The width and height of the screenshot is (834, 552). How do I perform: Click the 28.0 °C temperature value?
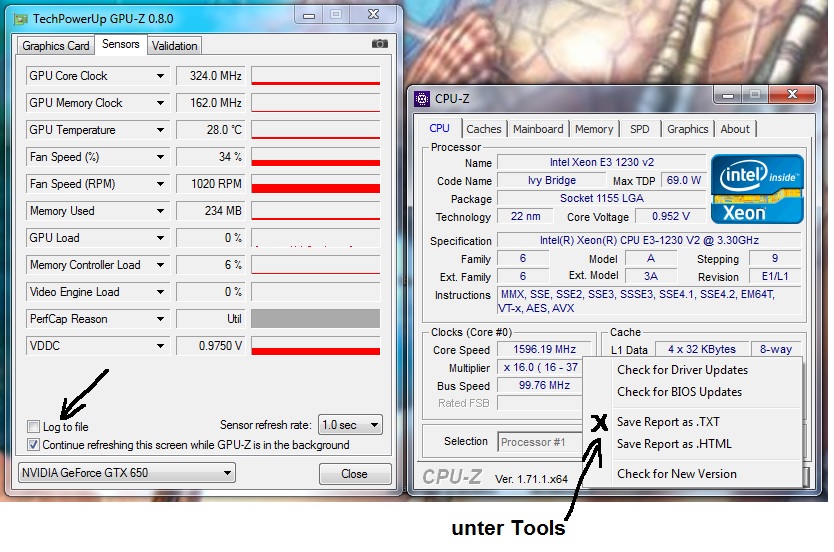pos(211,130)
